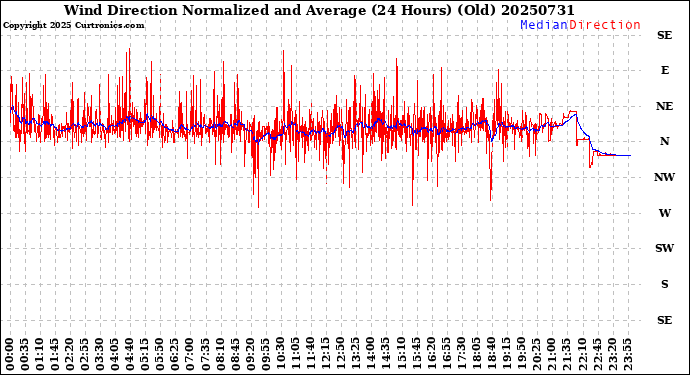Click the red Direction legend label

click(605, 25)
